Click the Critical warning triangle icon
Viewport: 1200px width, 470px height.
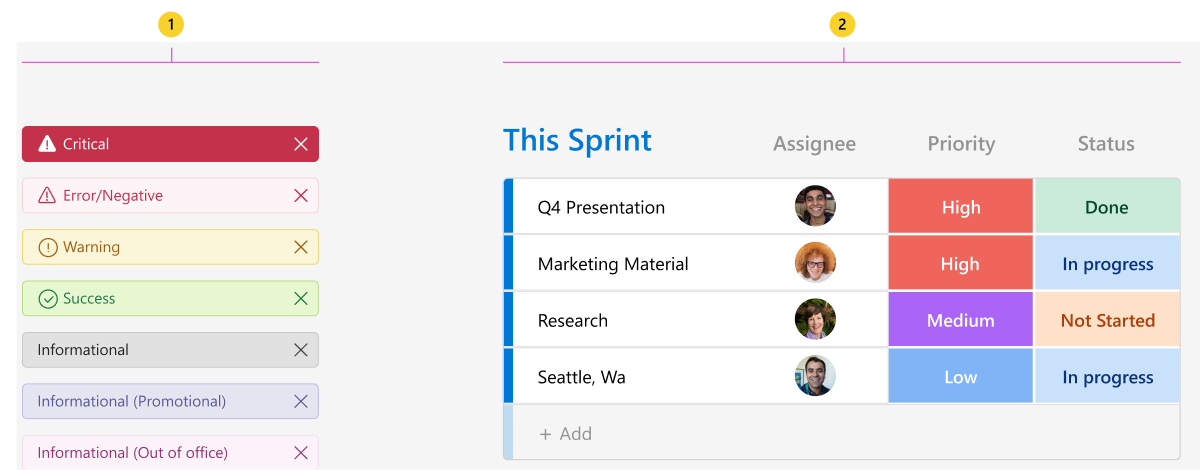point(47,144)
